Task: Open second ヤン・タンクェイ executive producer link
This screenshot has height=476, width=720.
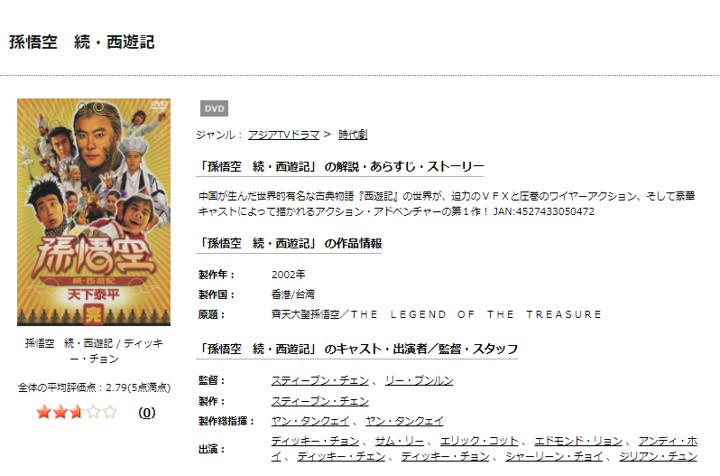Action: pyautogui.click(x=405, y=421)
